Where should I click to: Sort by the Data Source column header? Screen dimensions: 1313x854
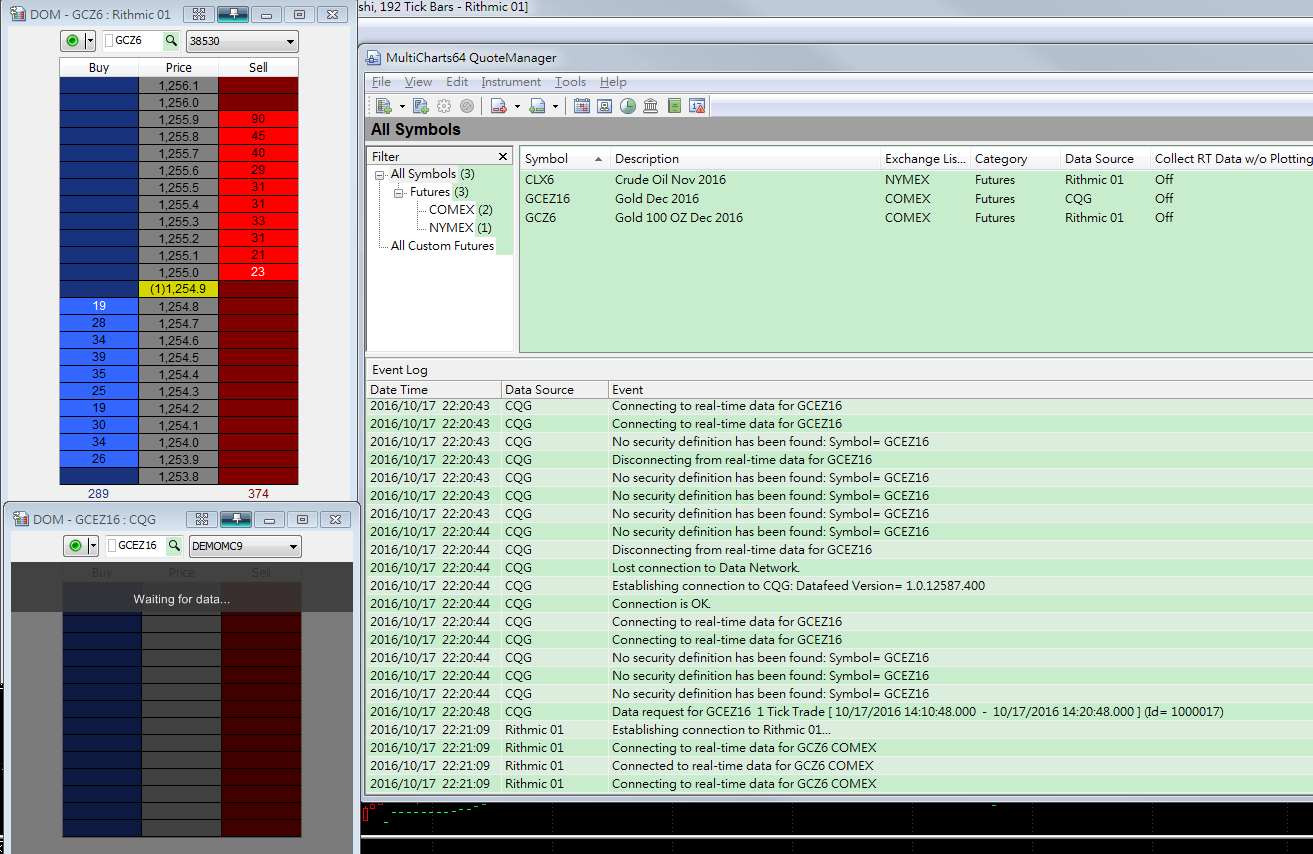[x=1104, y=159]
